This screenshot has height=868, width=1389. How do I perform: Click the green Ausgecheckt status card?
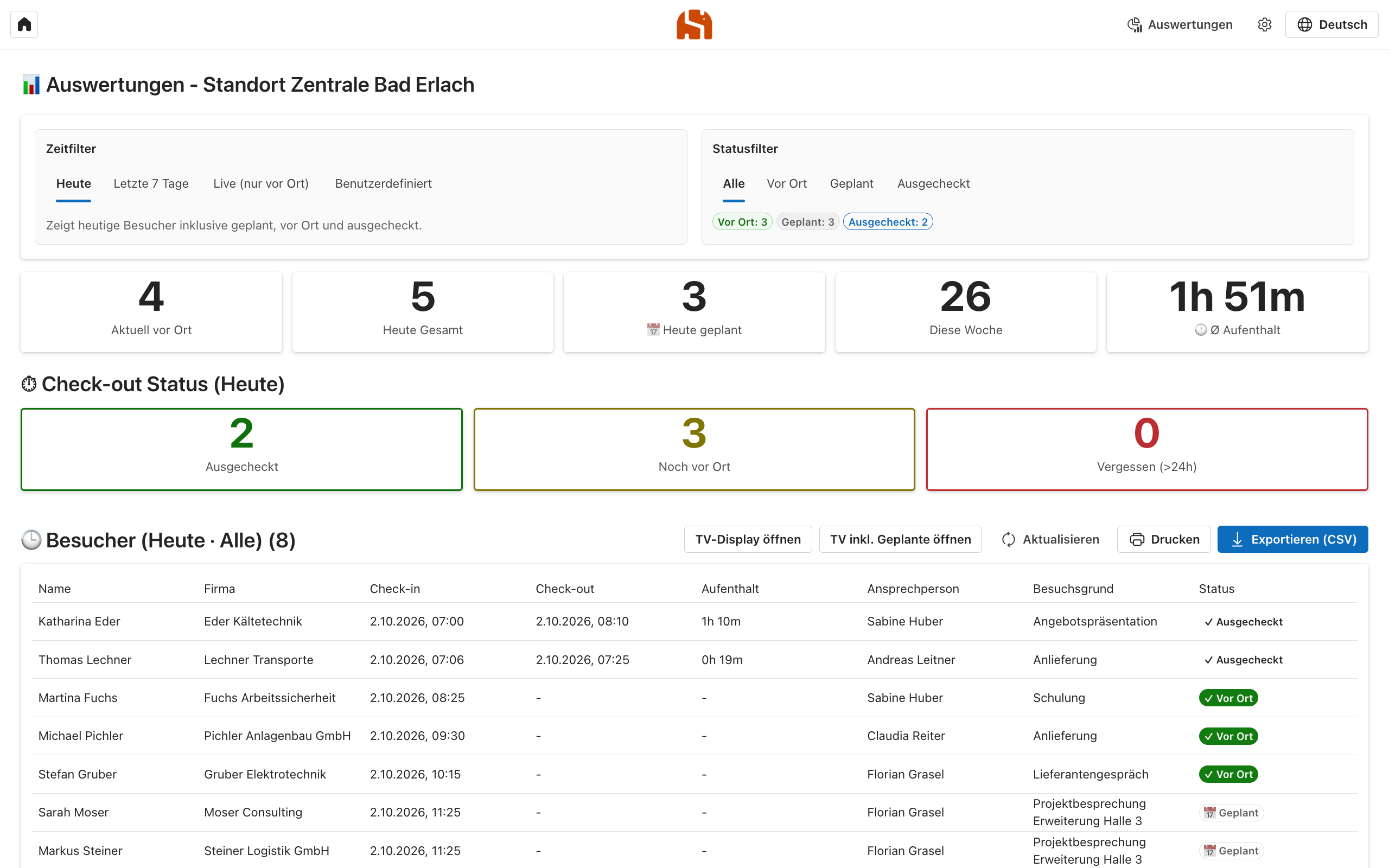[242, 449]
